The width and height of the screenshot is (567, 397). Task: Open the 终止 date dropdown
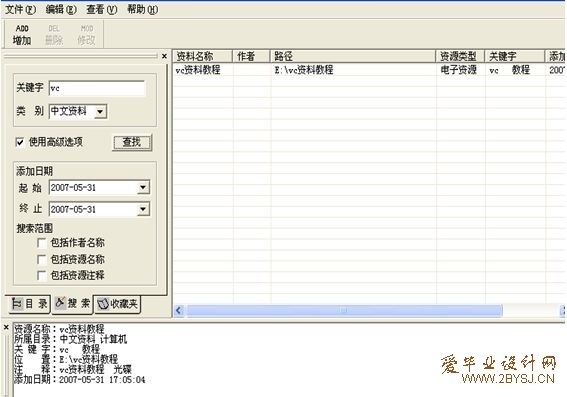(143, 209)
